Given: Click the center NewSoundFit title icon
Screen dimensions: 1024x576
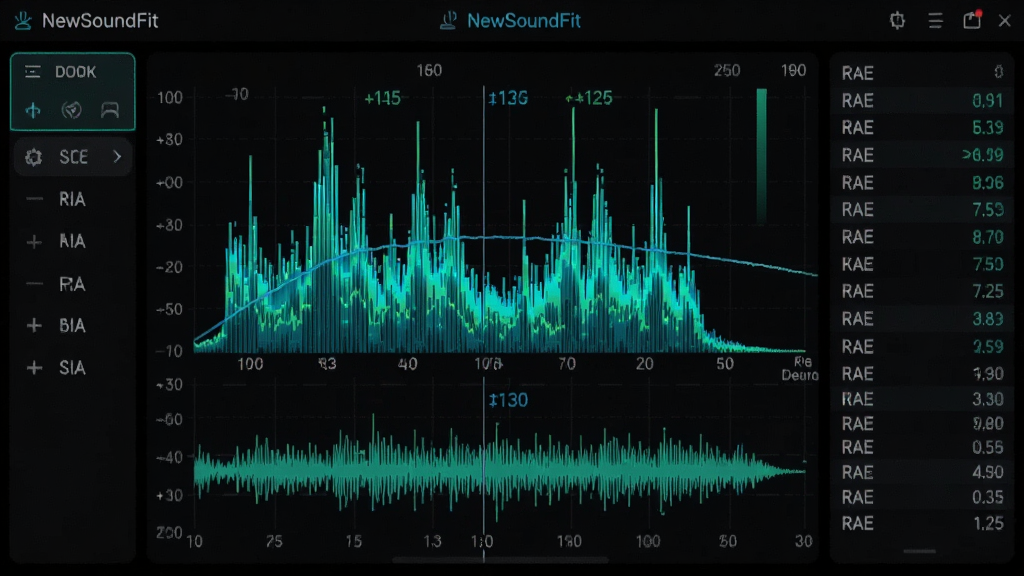Looking at the screenshot, I should coord(448,21).
